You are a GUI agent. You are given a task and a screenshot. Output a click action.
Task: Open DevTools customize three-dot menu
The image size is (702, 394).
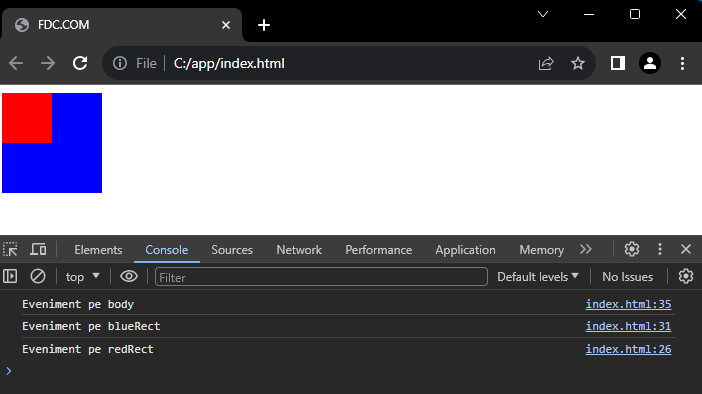tap(659, 249)
